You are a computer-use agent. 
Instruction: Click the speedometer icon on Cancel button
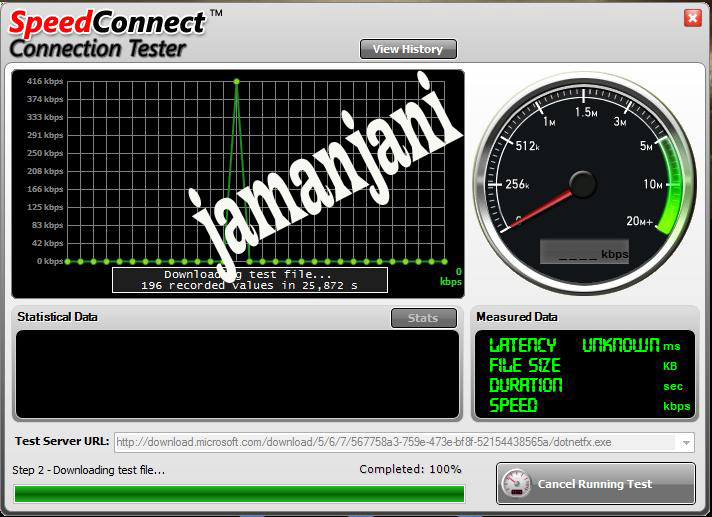tap(516, 484)
